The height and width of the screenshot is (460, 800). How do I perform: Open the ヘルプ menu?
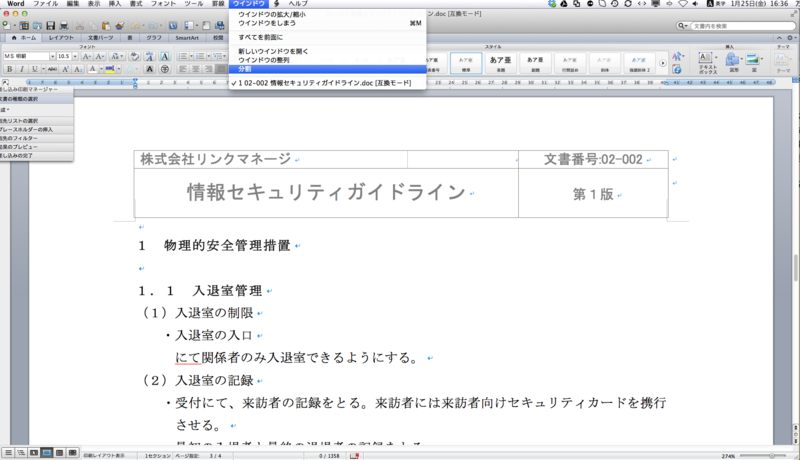coord(298,4)
